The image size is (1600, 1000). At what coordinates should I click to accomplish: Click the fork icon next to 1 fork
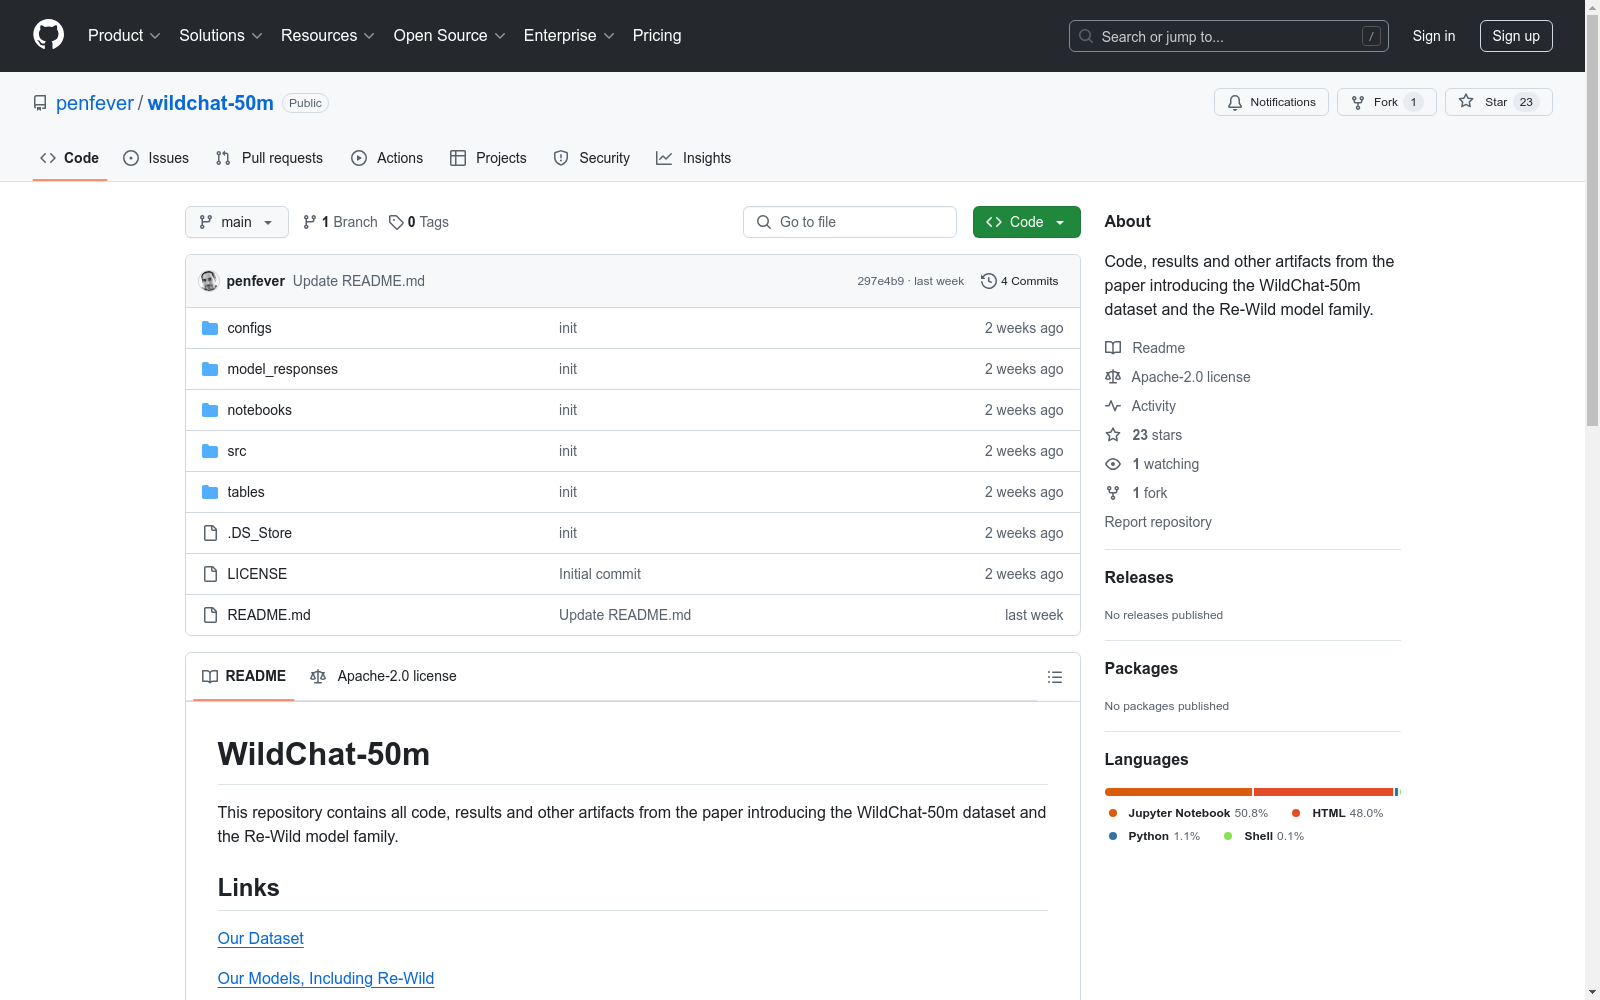(x=1113, y=493)
